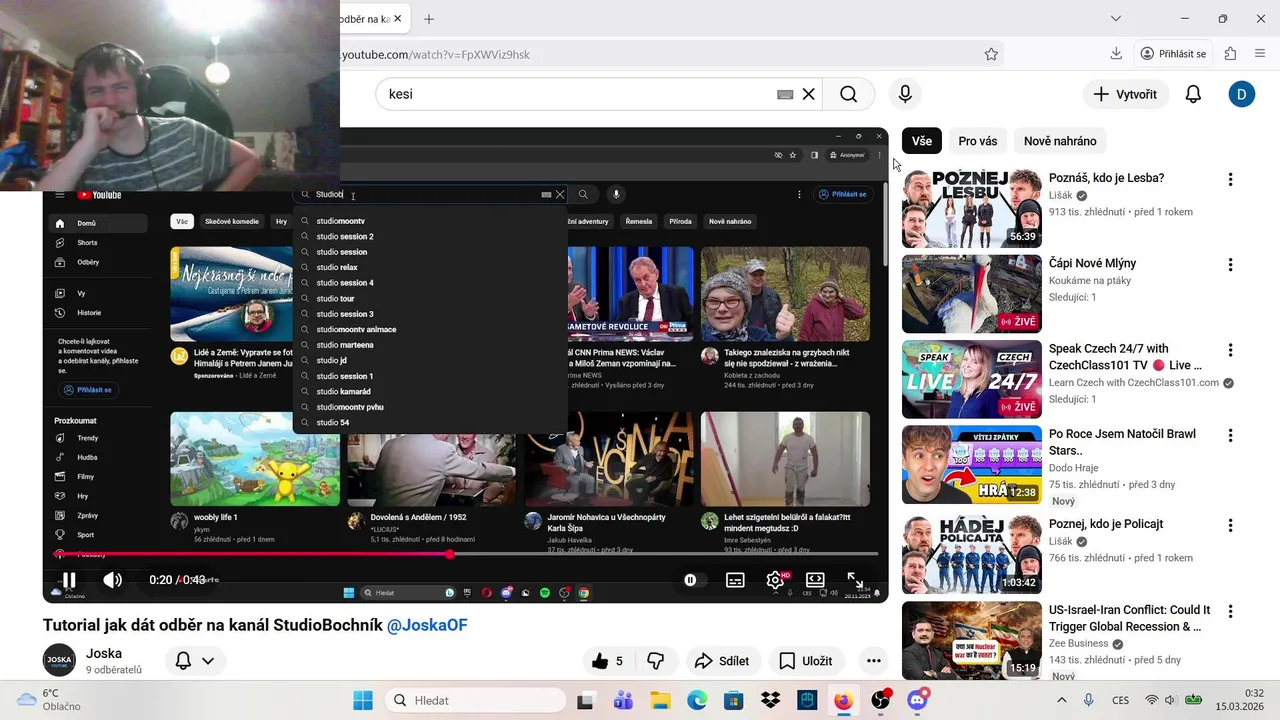Open the @JoskaOF channel link
Screen dimensions: 1280x720
tap(427, 625)
